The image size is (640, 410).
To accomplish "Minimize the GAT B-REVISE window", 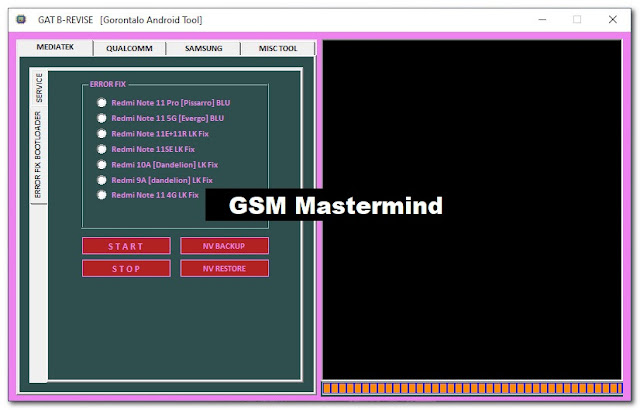I will click(542, 20).
